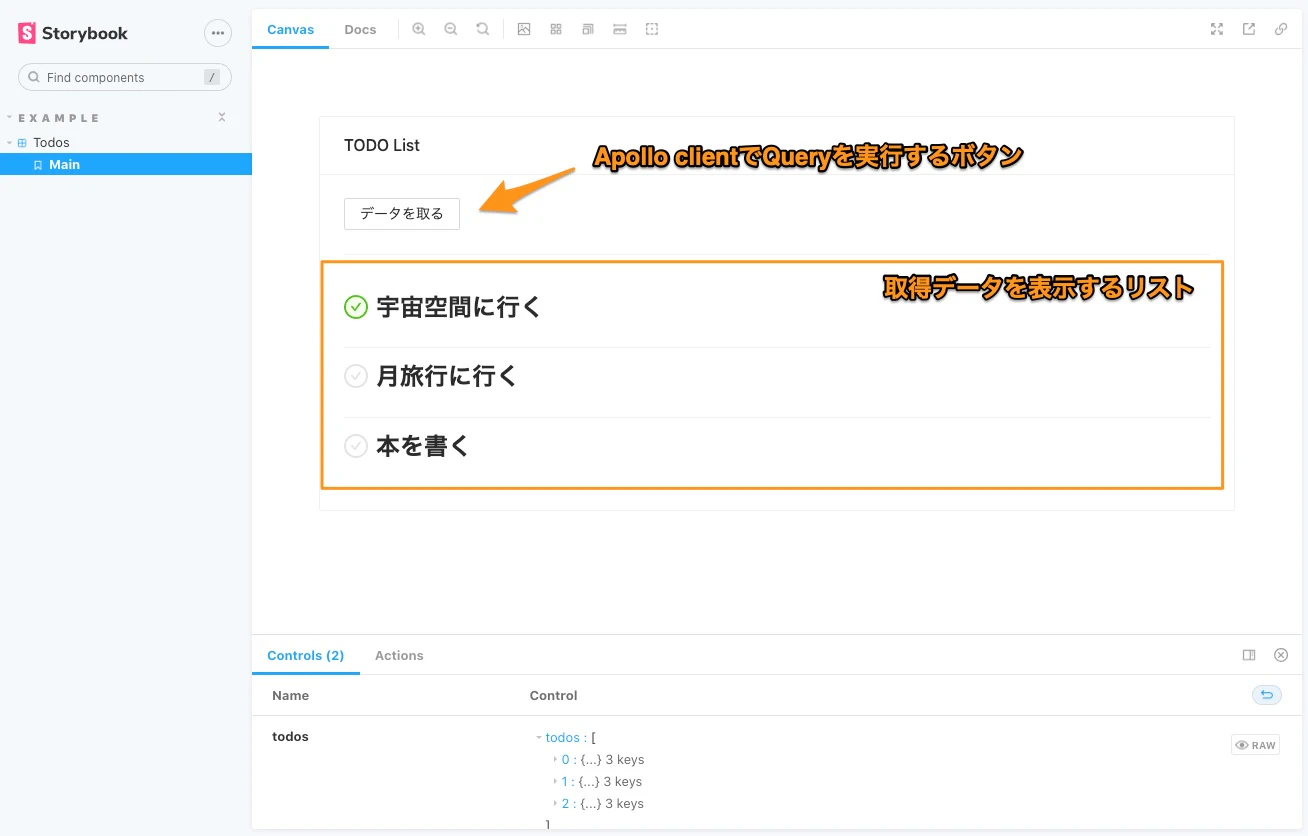Copy the canvas link

tap(1281, 29)
